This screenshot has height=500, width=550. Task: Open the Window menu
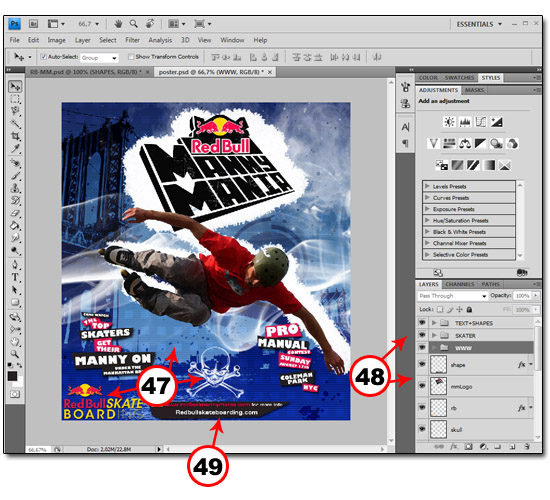(232, 40)
